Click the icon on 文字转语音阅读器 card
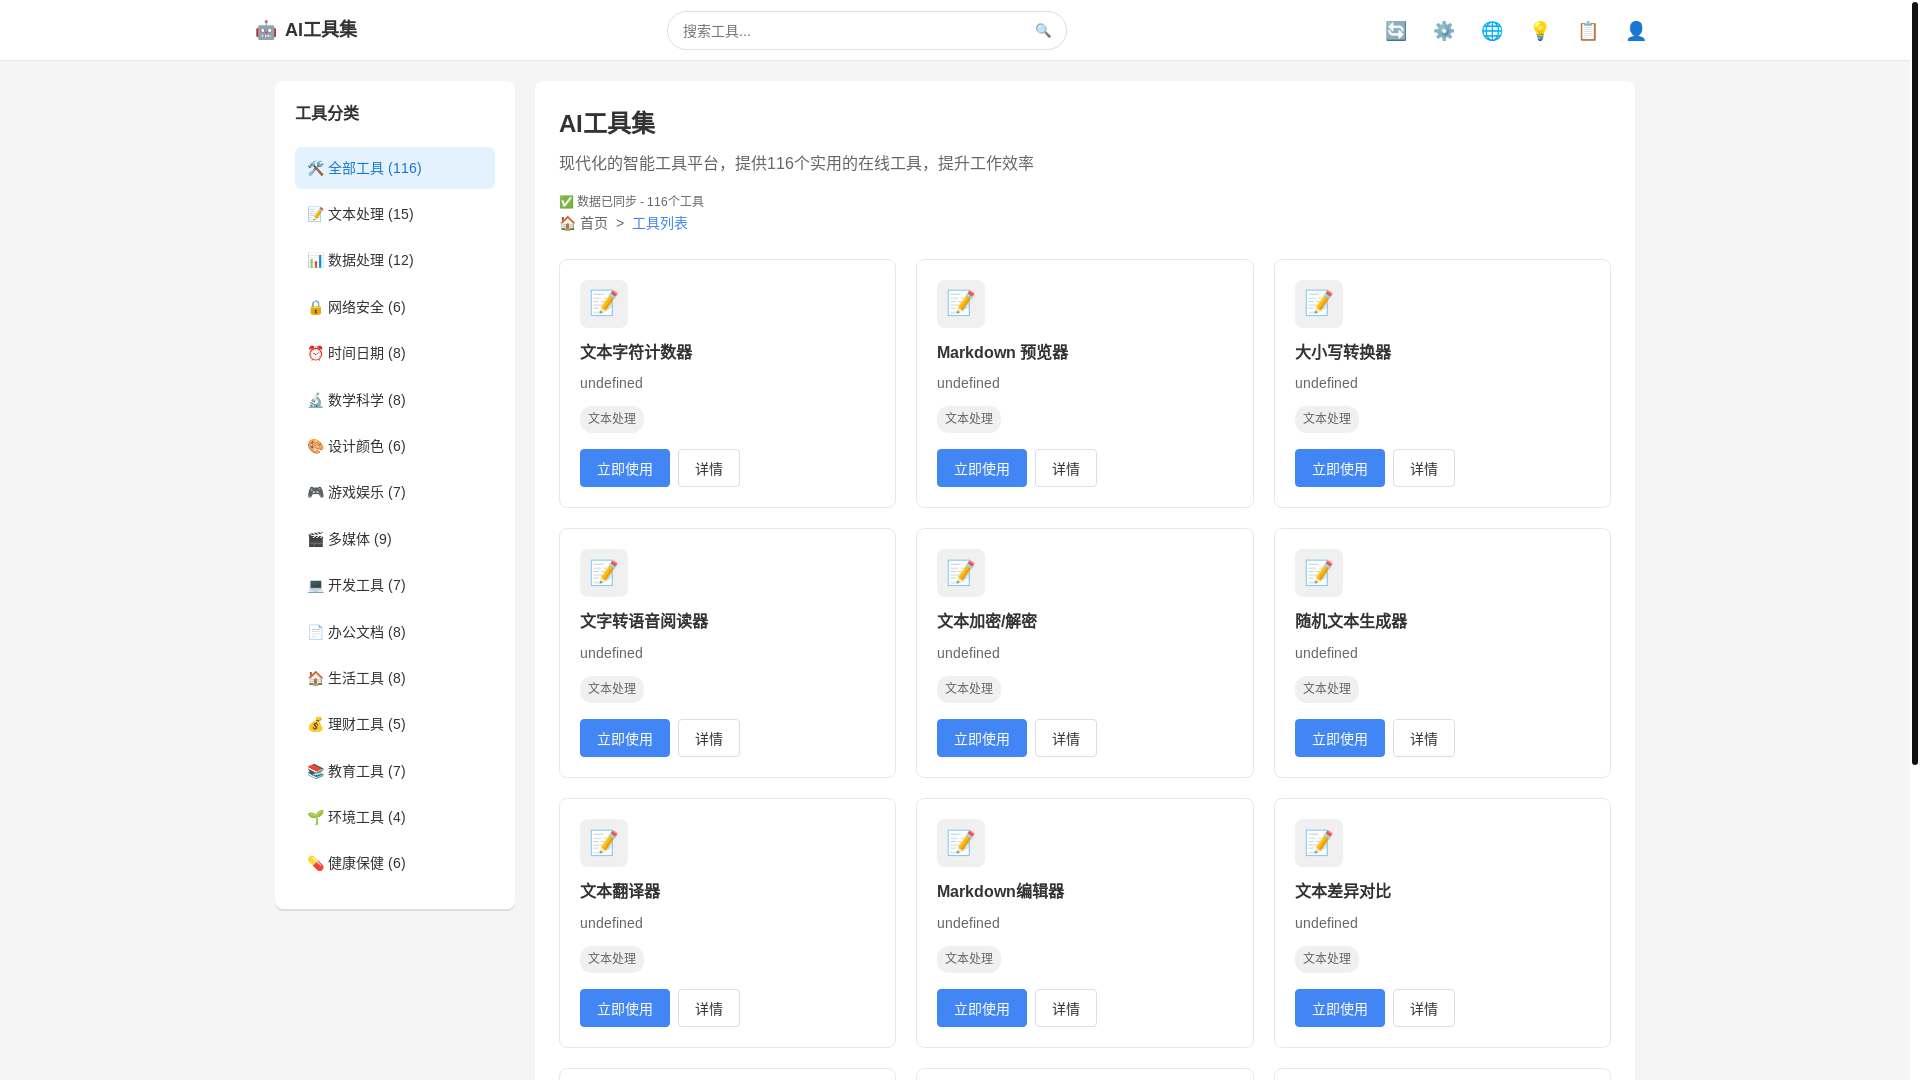Image resolution: width=1920 pixels, height=1080 pixels. pyautogui.click(x=604, y=573)
